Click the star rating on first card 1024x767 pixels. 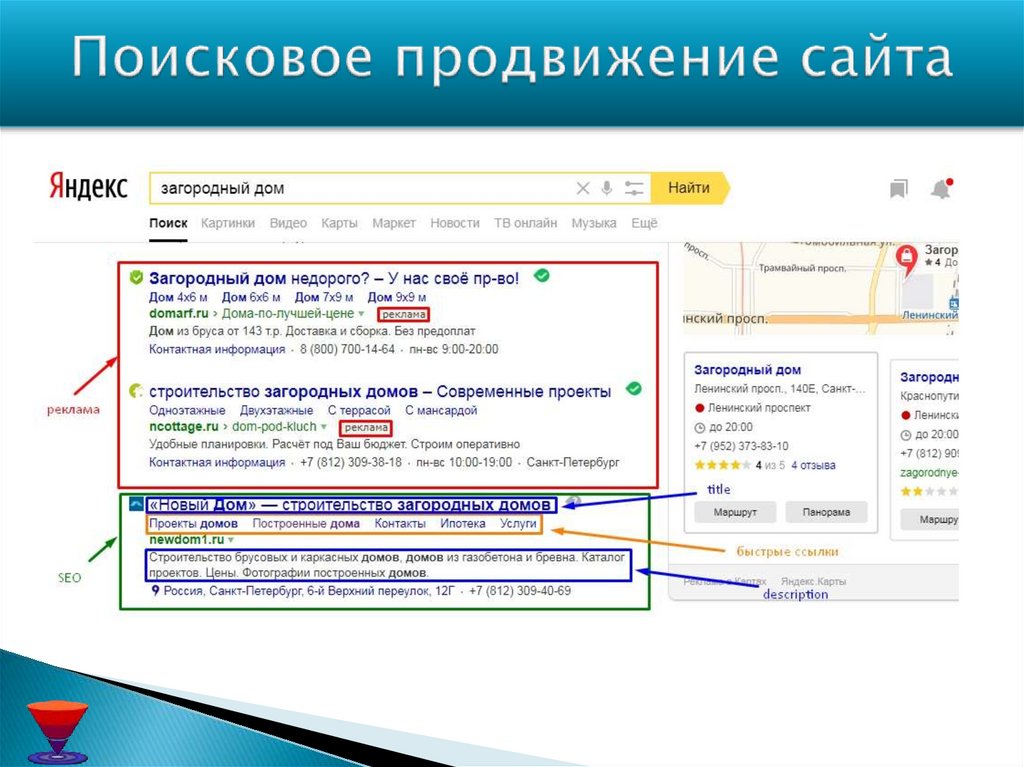722,466
